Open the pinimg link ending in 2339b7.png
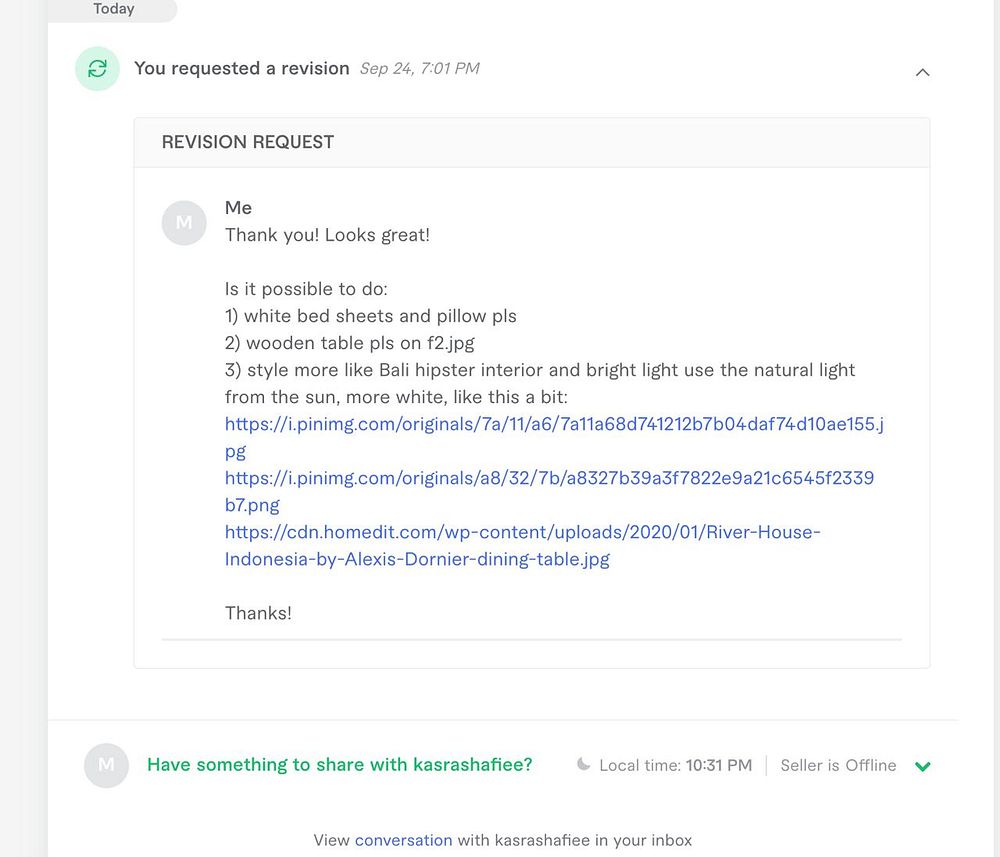1000x857 pixels. click(548, 478)
